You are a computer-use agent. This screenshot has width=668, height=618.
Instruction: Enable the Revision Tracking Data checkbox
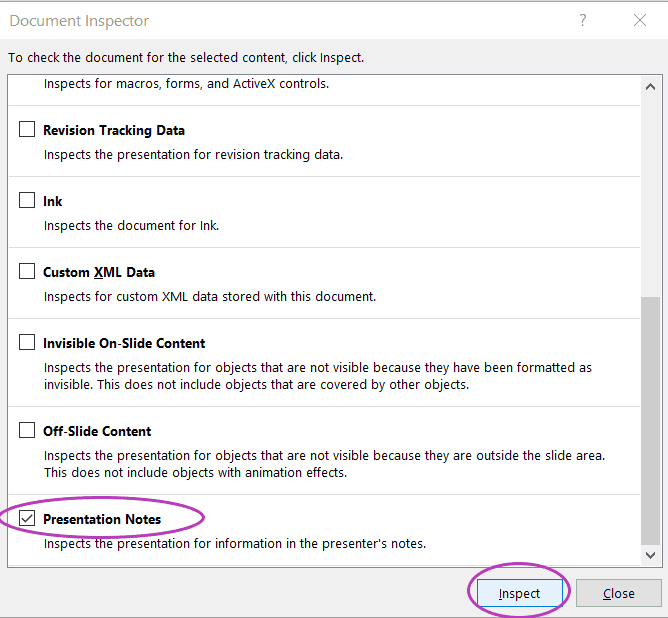[x=27, y=129]
